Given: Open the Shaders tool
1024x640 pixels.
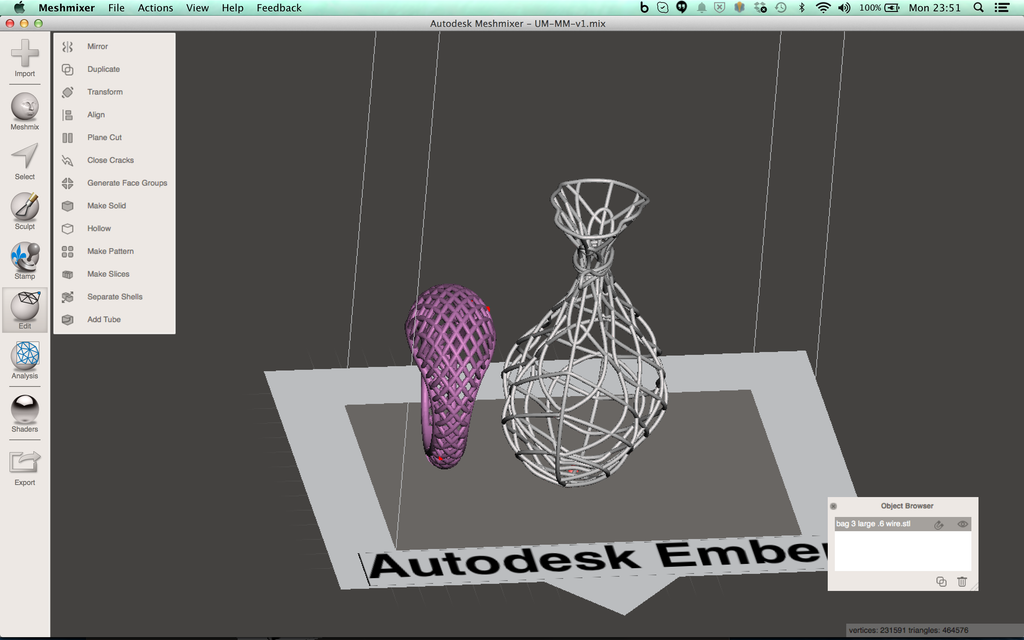Looking at the screenshot, I should (25, 413).
